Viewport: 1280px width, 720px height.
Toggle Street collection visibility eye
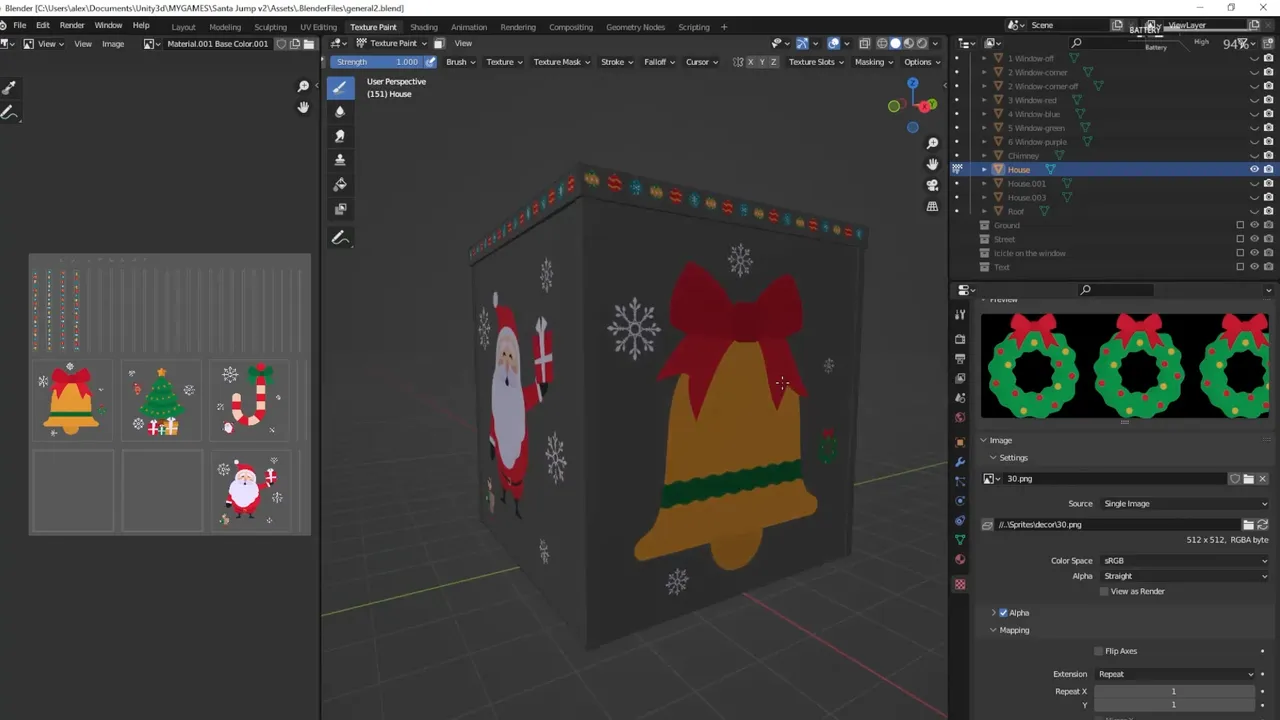click(1254, 239)
